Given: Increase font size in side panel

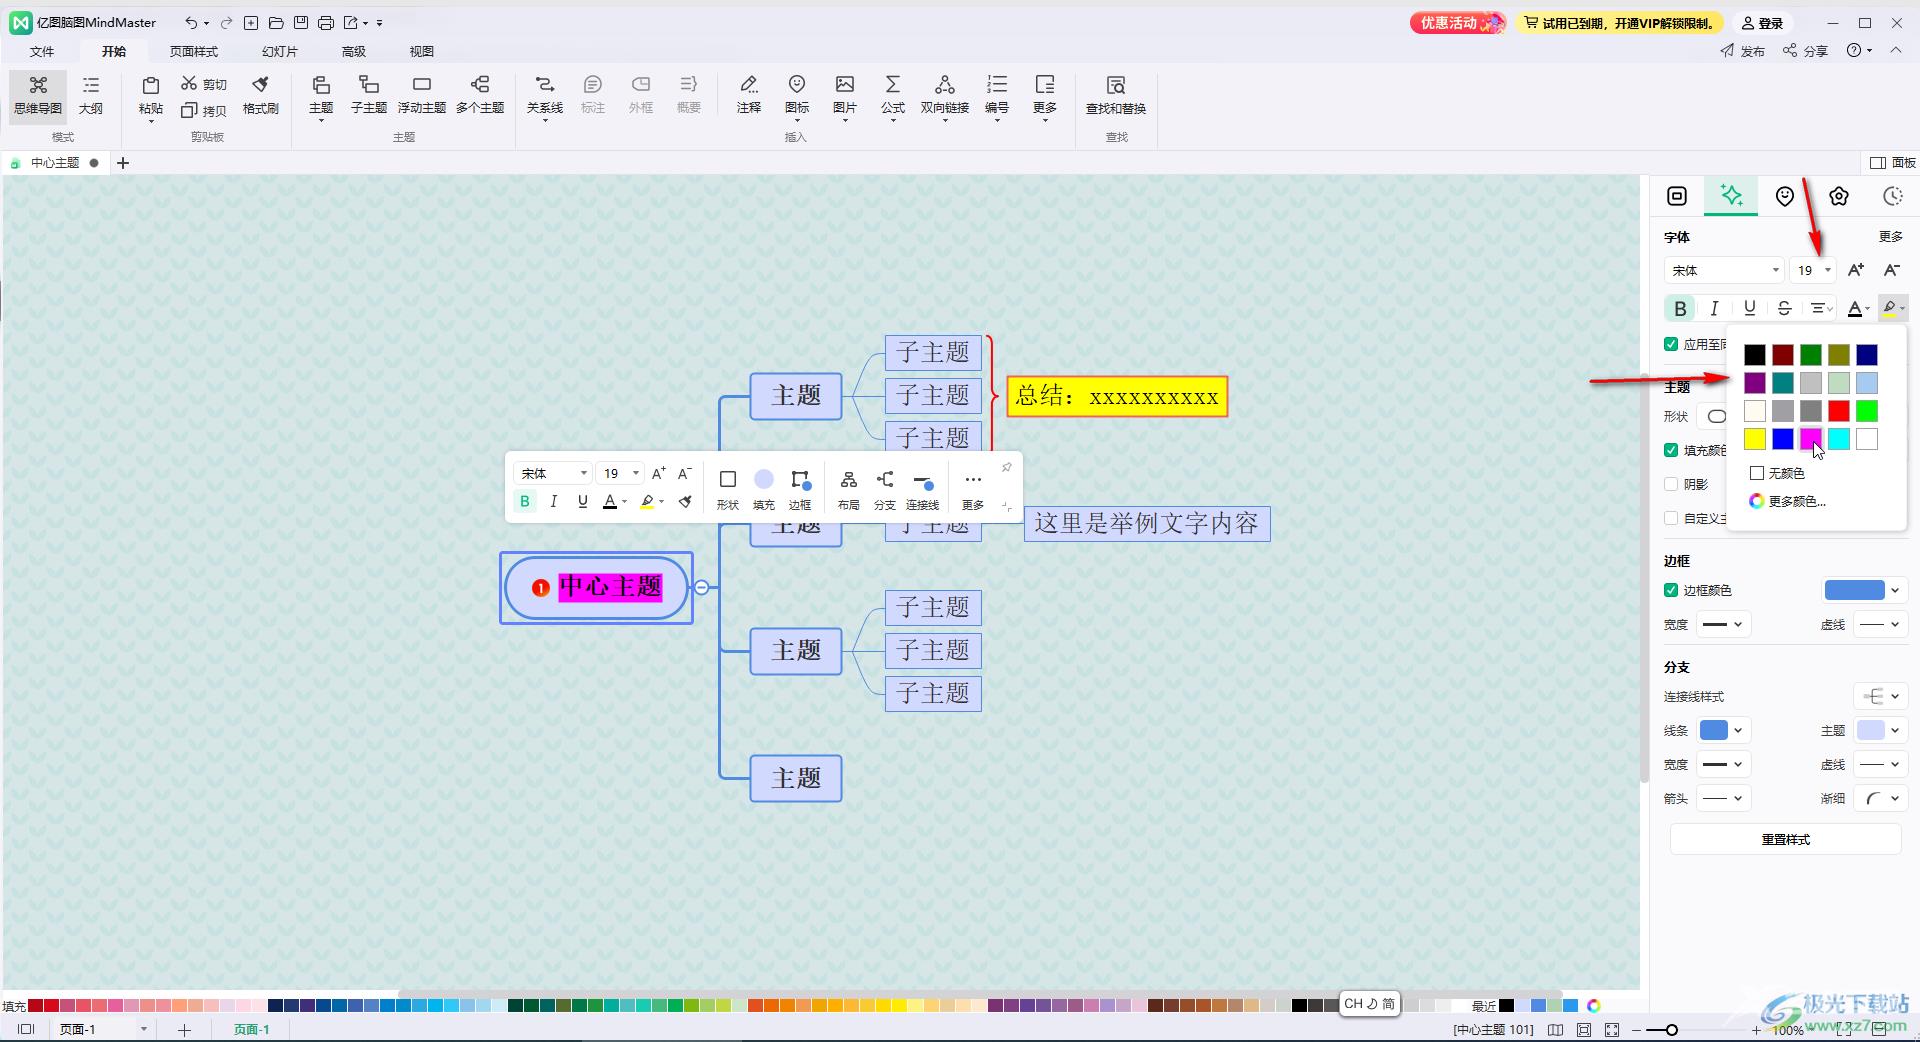Looking at the screenshot, I should pyautogui.click(x=1856, y=270).
